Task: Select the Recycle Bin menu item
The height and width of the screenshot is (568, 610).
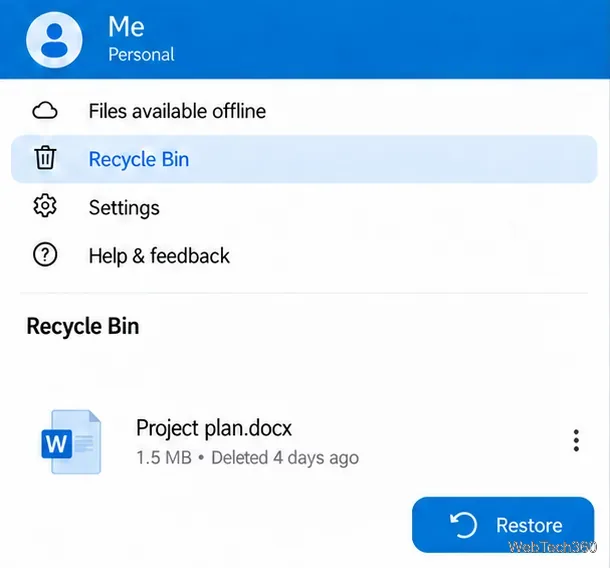Action: [x=304, y=159]
